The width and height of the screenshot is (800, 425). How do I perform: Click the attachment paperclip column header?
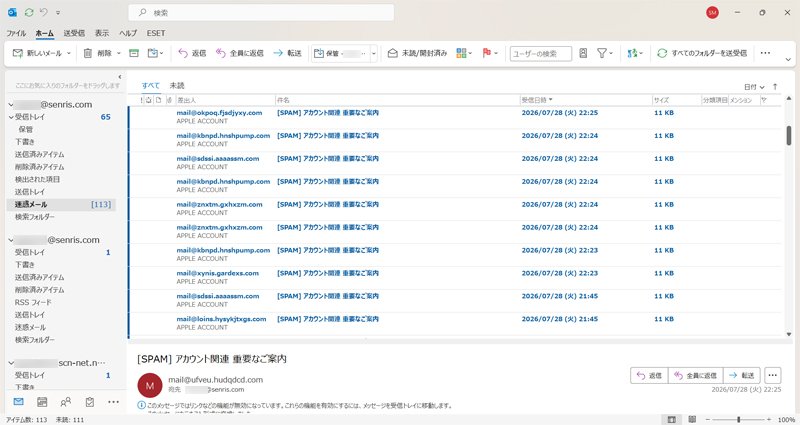(169, 100)
